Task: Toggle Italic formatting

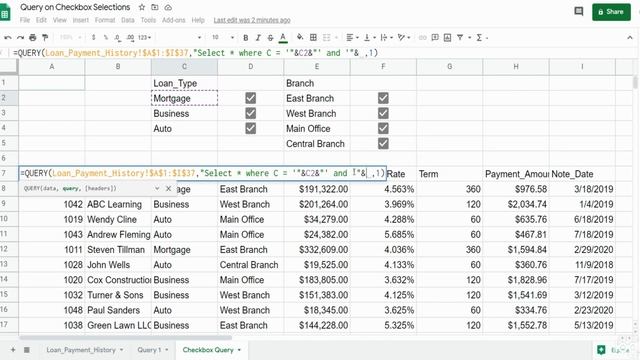Action: (x=258, y=38)
